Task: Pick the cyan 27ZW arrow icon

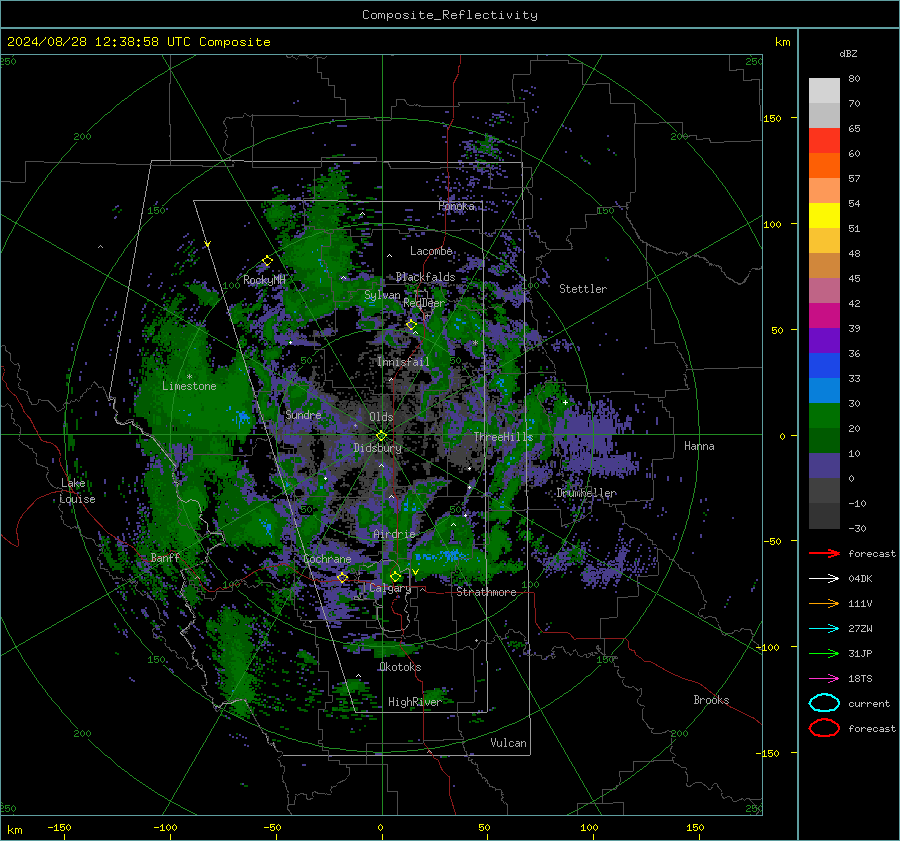Action: [x=824, y=629]
